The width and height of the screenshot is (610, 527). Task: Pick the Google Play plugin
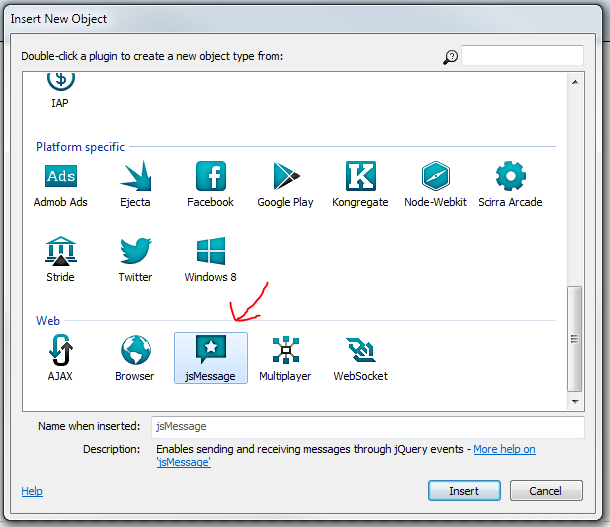point(285,177)
